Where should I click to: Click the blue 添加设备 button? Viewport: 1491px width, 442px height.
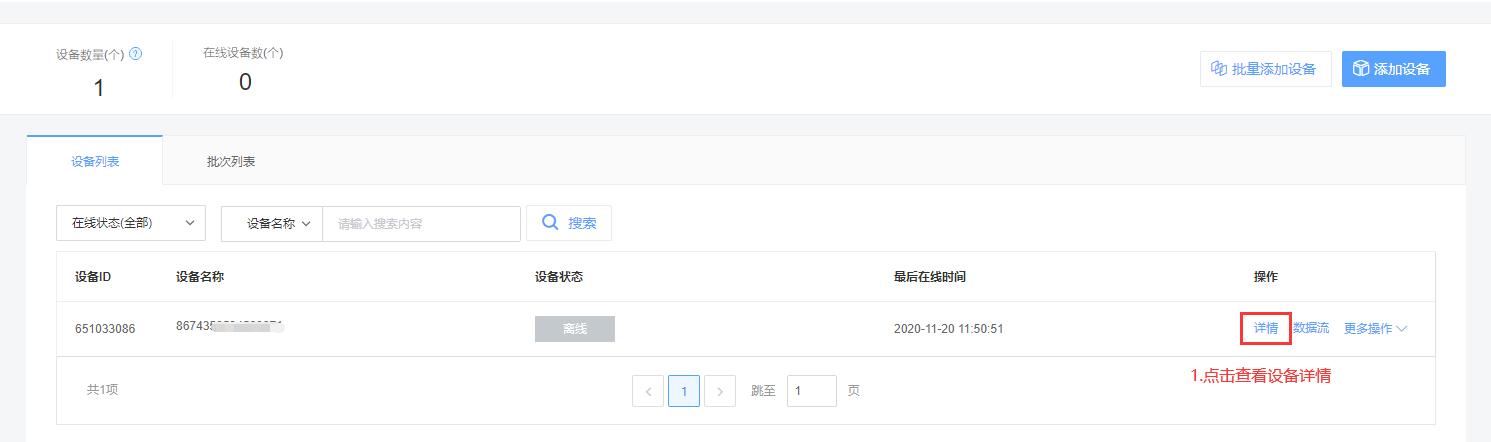tap(1393, 69)
